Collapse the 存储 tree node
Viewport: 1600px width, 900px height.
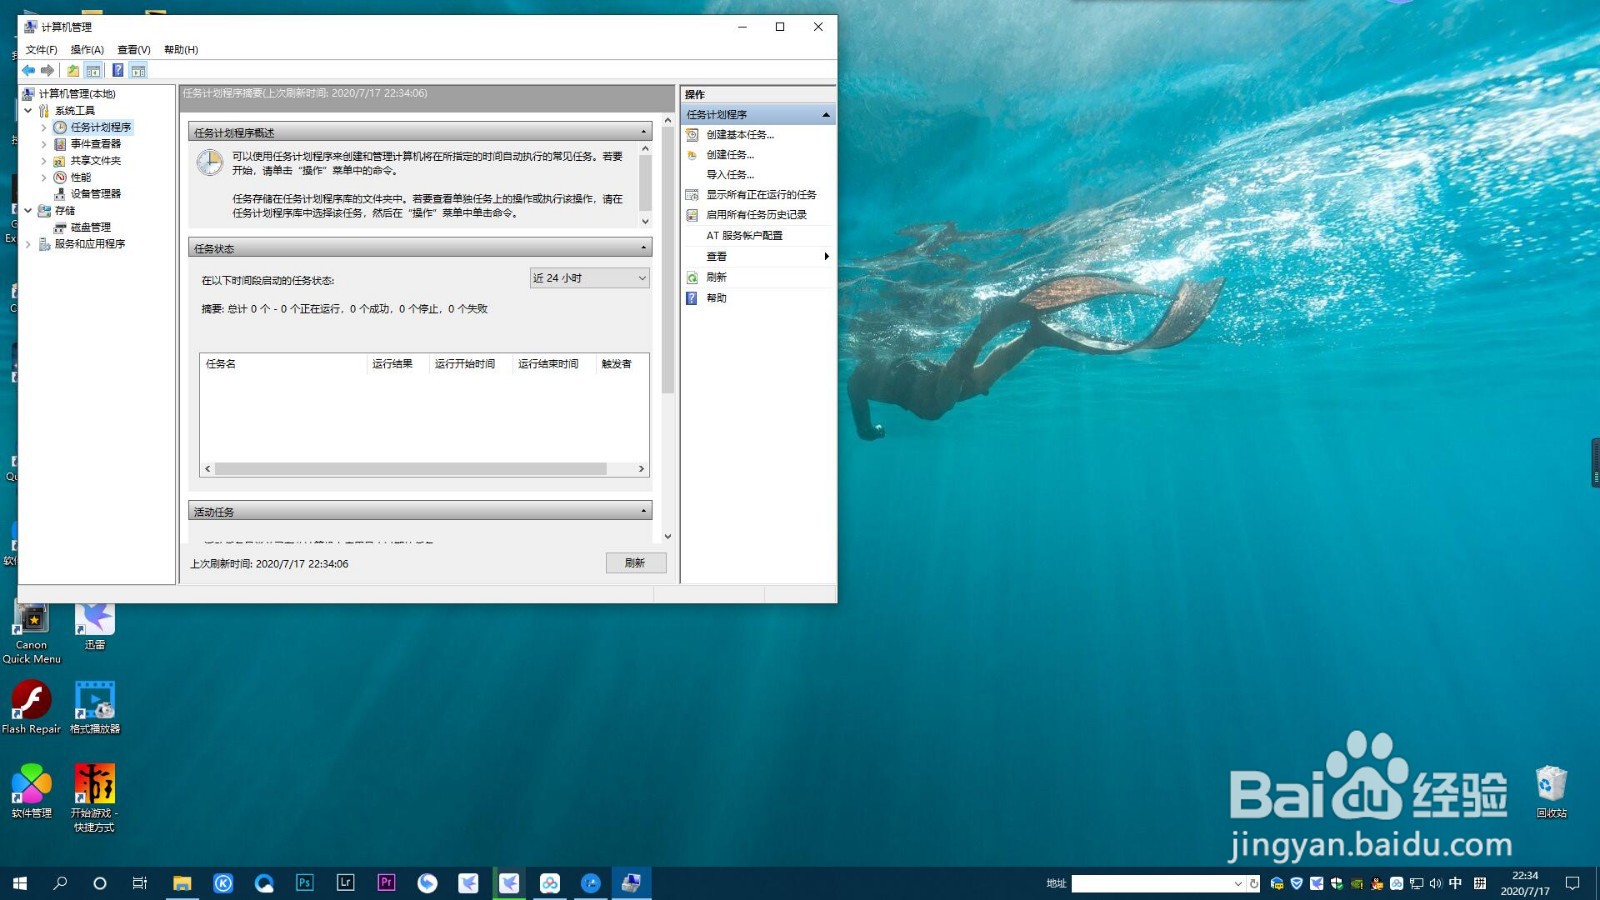pos(28,211)
